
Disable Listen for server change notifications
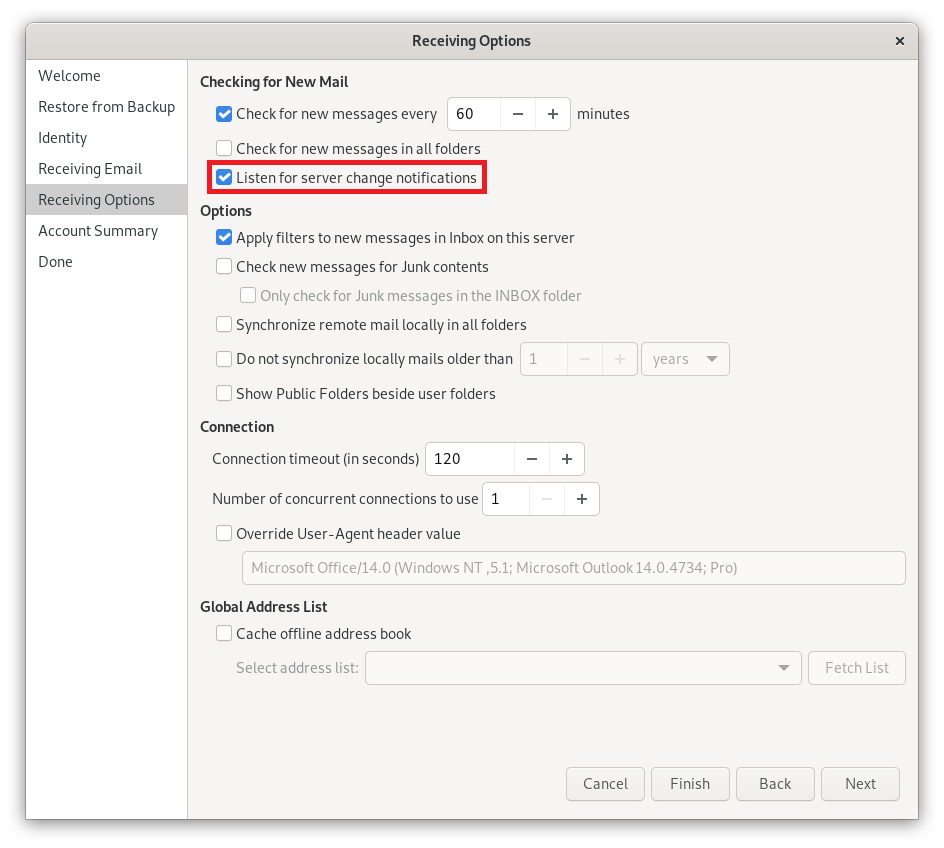pos(225,178)
